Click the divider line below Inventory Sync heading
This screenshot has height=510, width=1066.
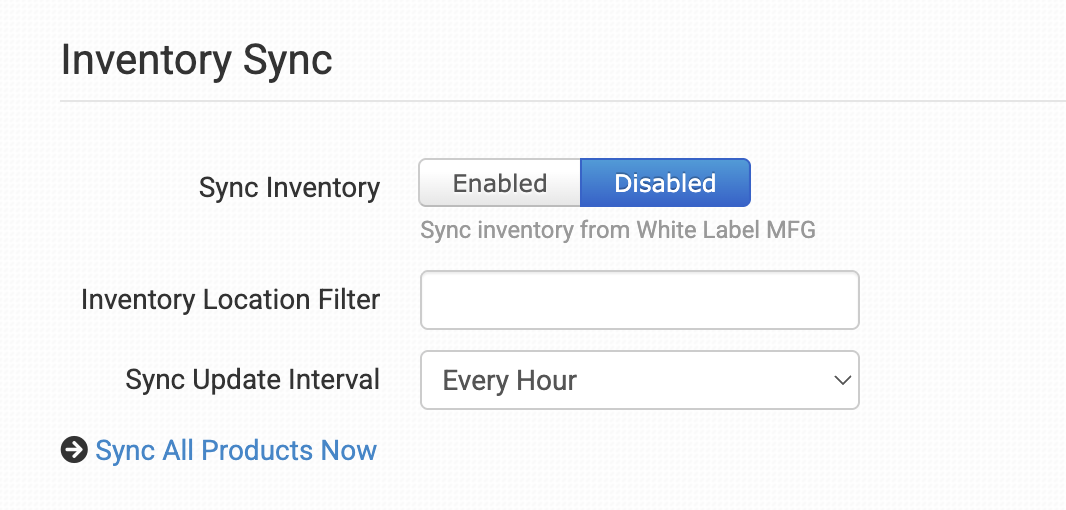[x=560, y=101]
